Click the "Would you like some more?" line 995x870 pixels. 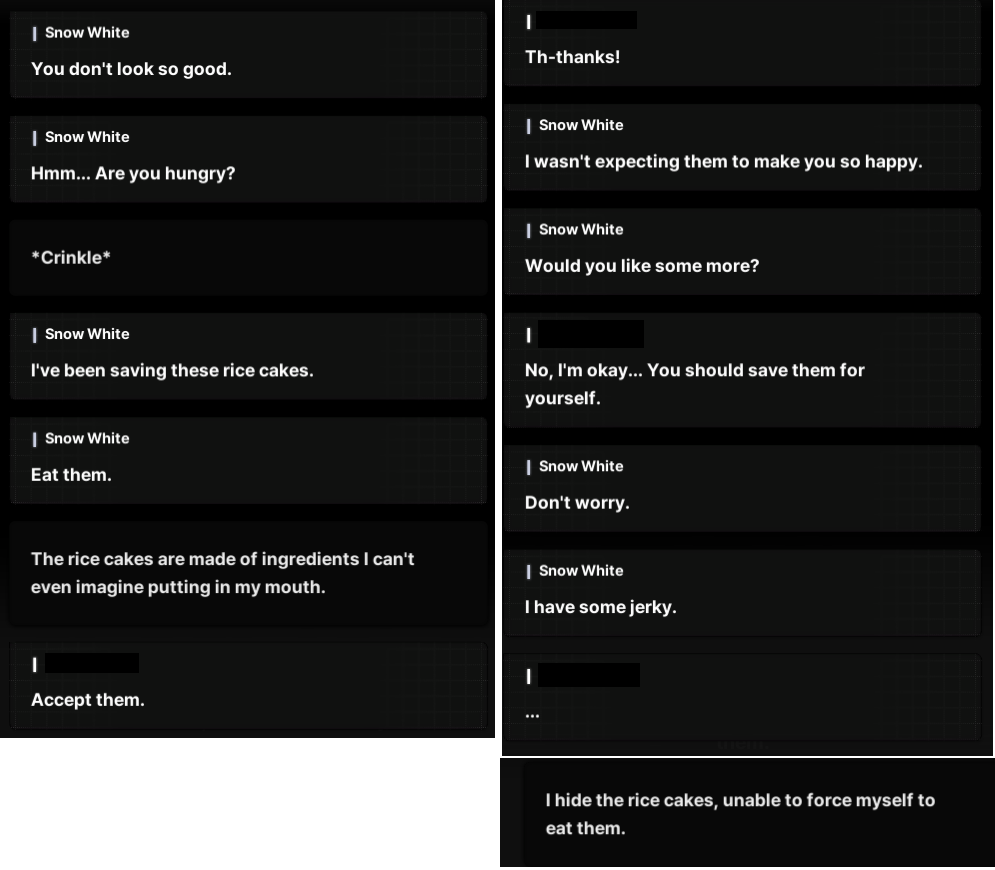642,266
